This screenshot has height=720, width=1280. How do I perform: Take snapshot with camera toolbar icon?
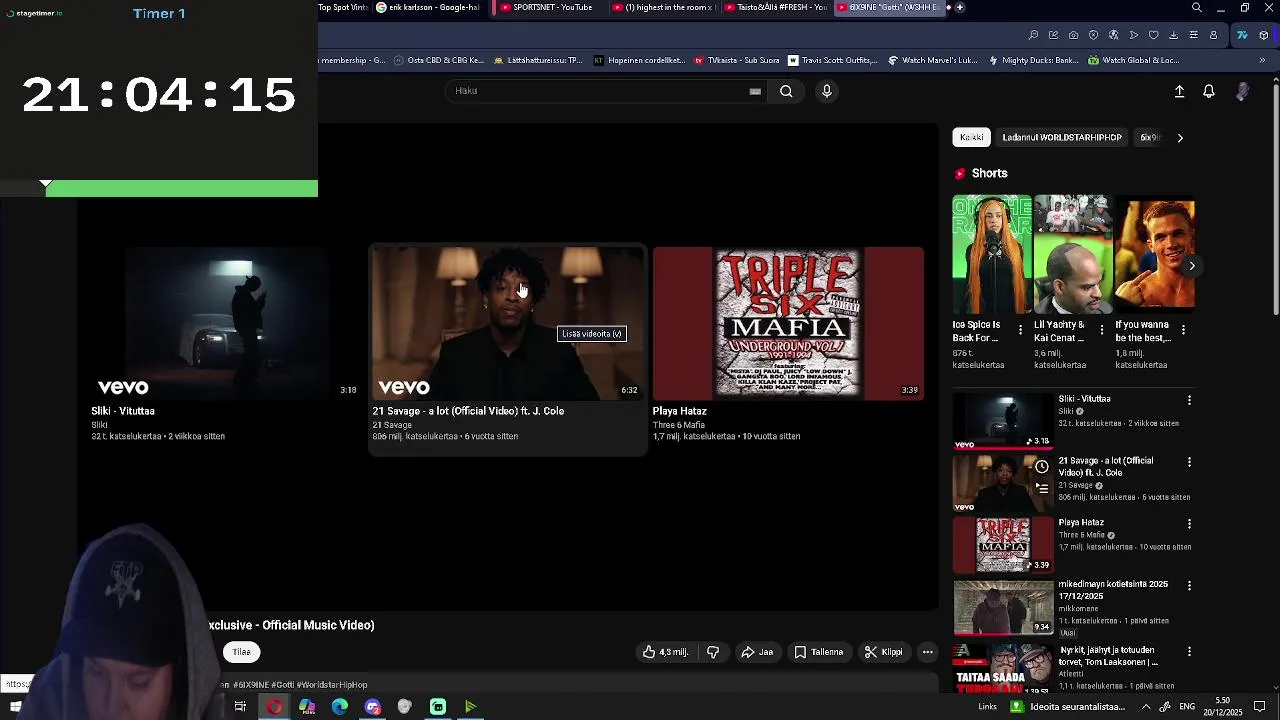click(1073, 35)
